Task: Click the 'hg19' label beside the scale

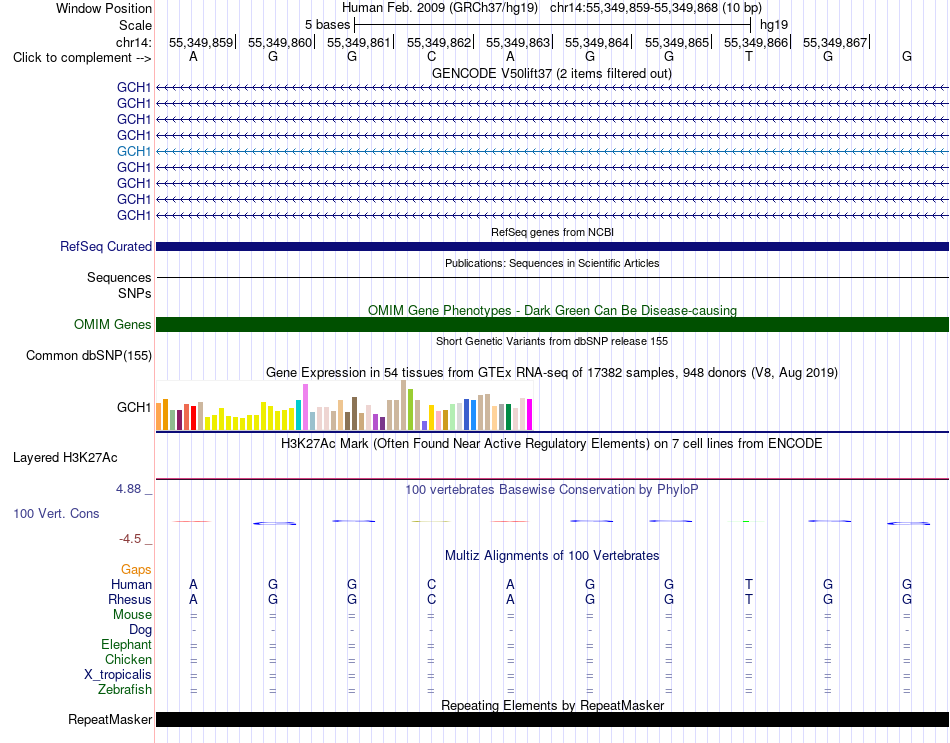Action: (774, 25)
